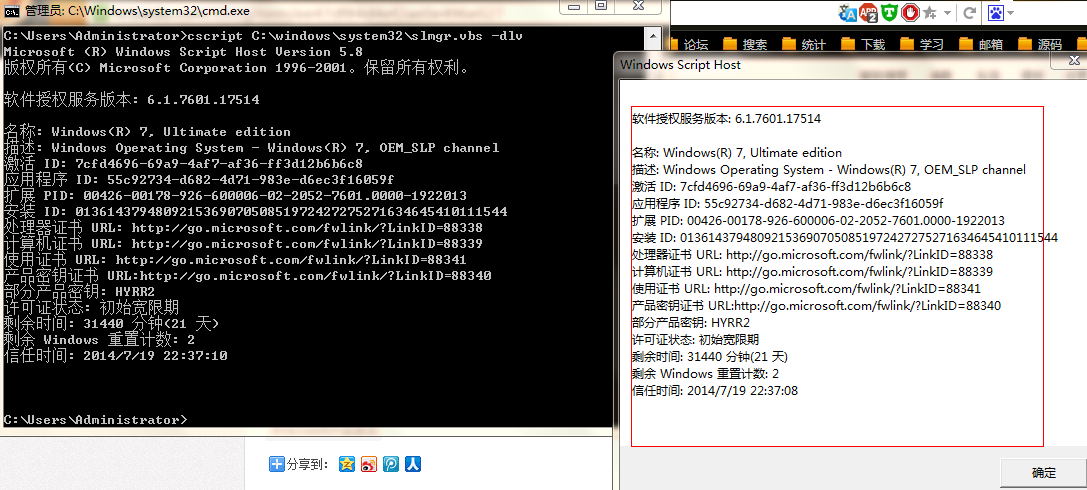This screenshot has height=490, width=1087.
Task: Share to QZone with yellow star icon
Action: point(347,464)
